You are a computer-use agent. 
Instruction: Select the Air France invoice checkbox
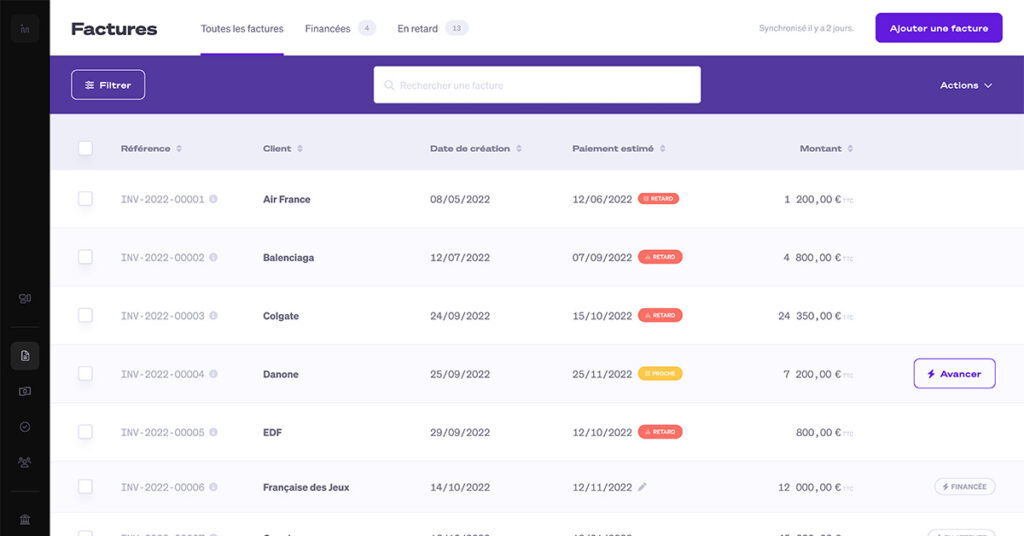pyautogui.click(x=85, y=199)
